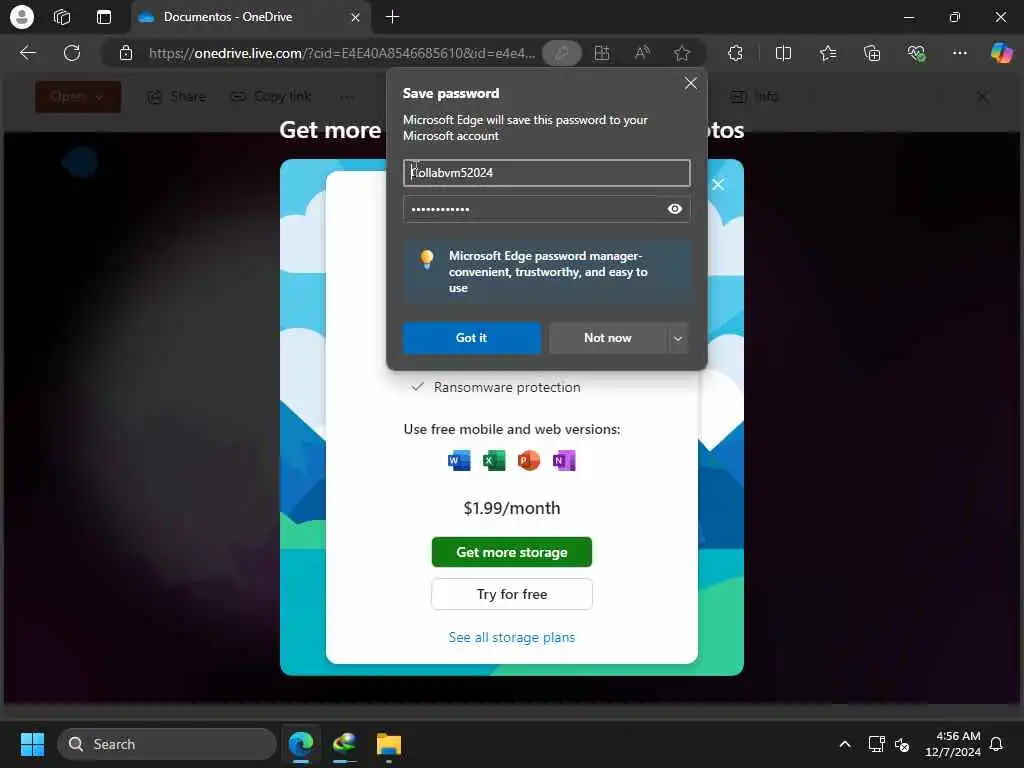Open the OneDrive Open dropdown
The width and height of the screenshot is (1024, 768).
[78, 97]
